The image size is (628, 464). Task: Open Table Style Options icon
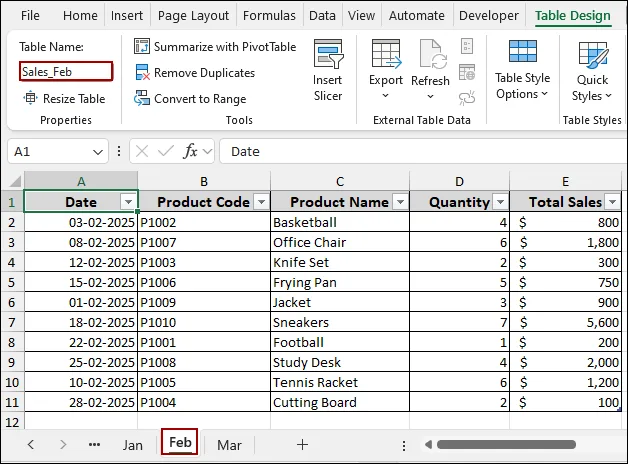[x=523, y=51]
